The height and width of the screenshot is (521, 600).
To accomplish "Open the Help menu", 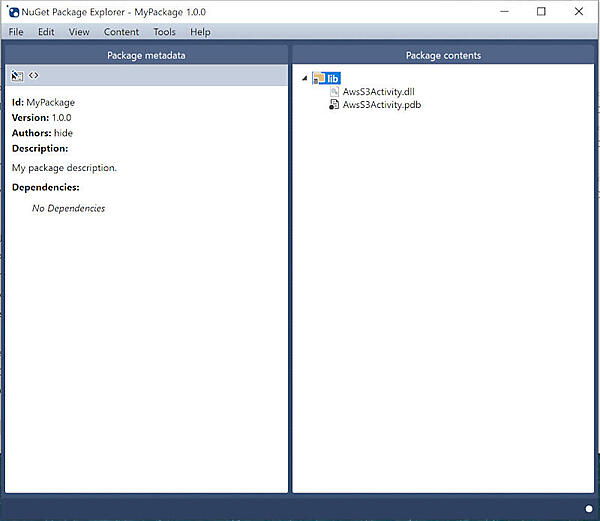I will pos(200,32).
